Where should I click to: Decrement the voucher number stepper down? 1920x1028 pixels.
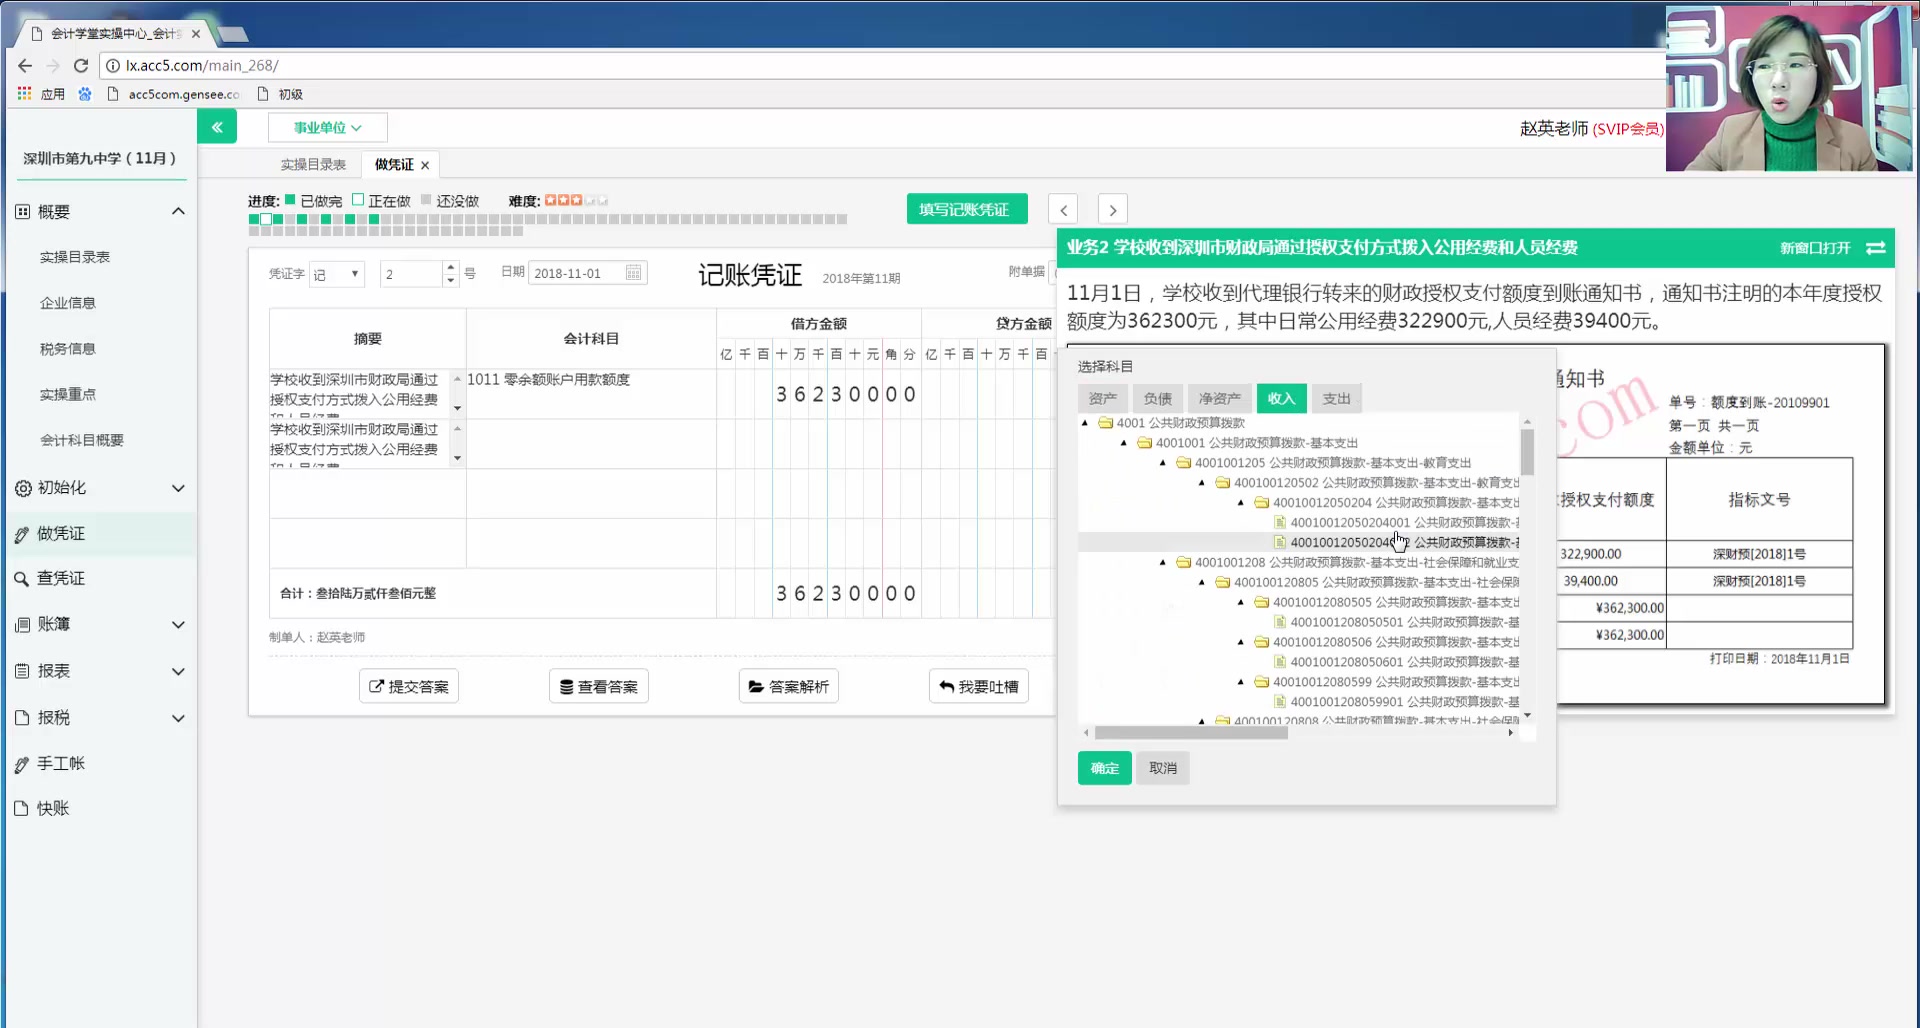click(450, 280)
